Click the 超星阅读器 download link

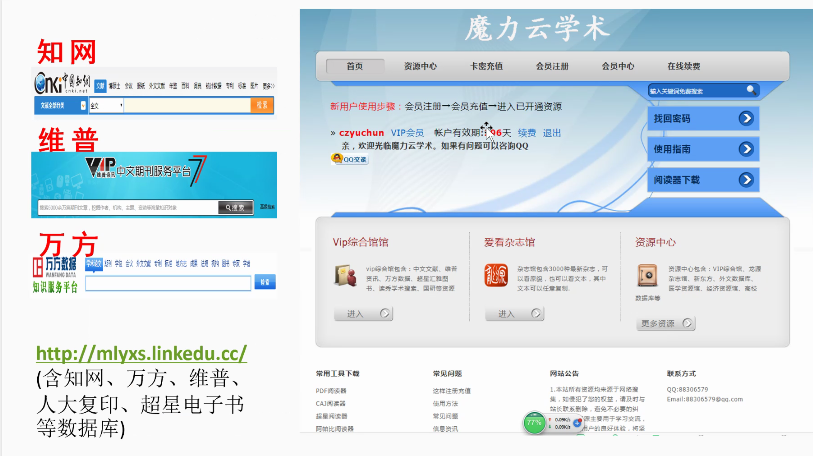tap(331, 416)
